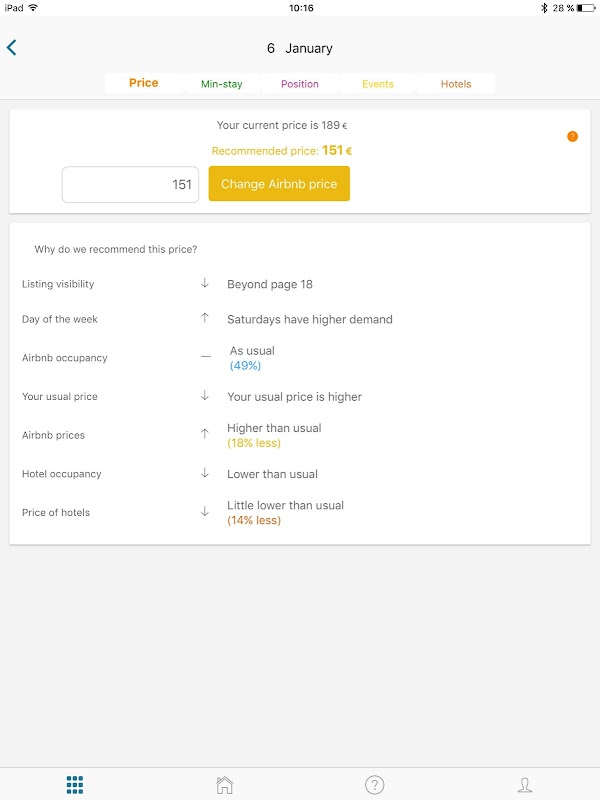Tap the Airbnb prices up arrow
600x800 pixels.
tap(205, 435)
